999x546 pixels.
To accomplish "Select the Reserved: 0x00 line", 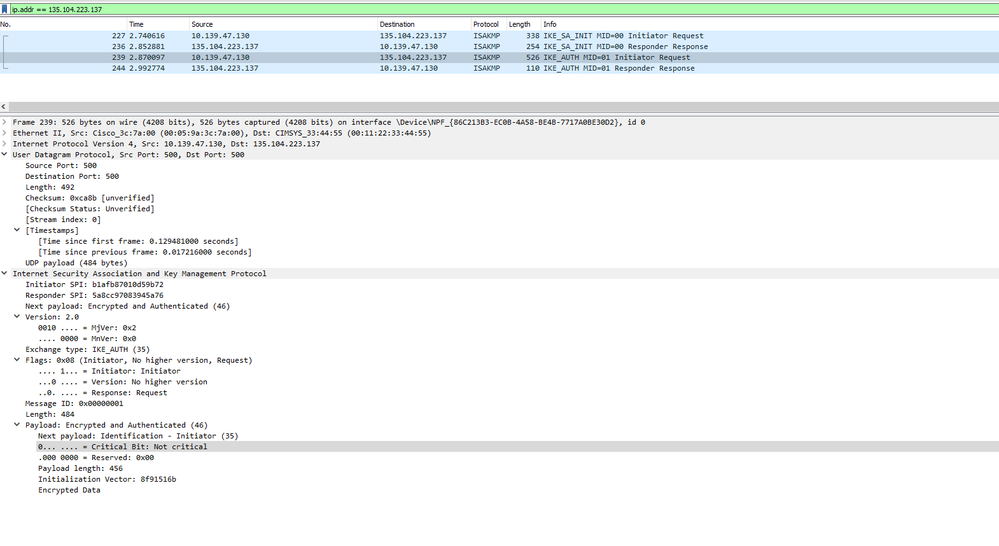I will tap(96, 457).
